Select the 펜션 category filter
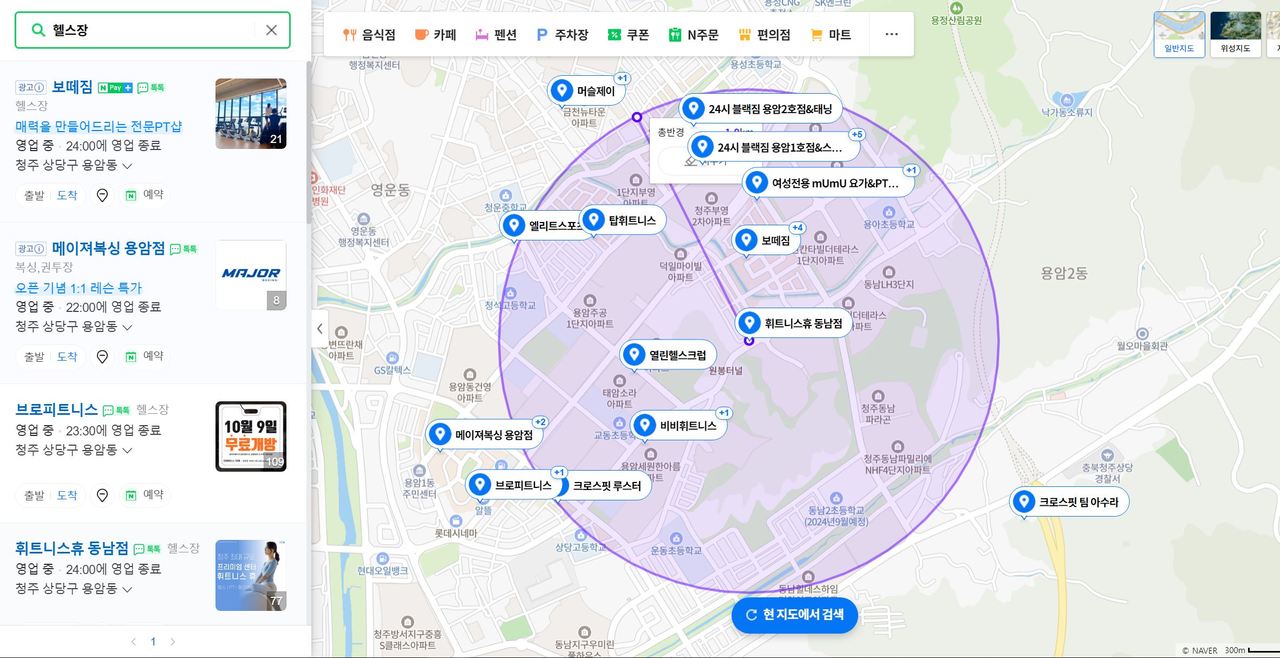 click(x=496, y=34)
